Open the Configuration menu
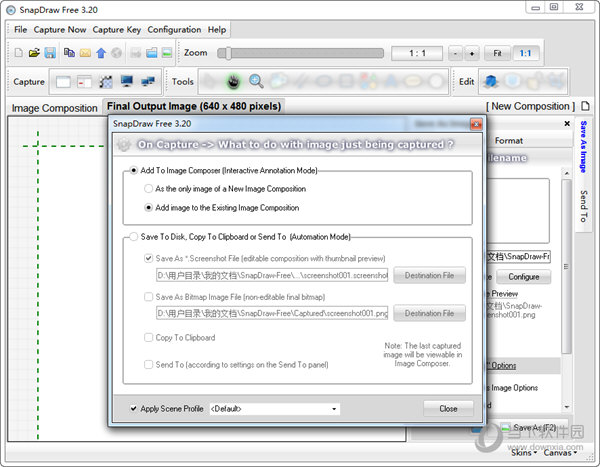The width and height of the screenshot is (600, 467). point(174,29)
